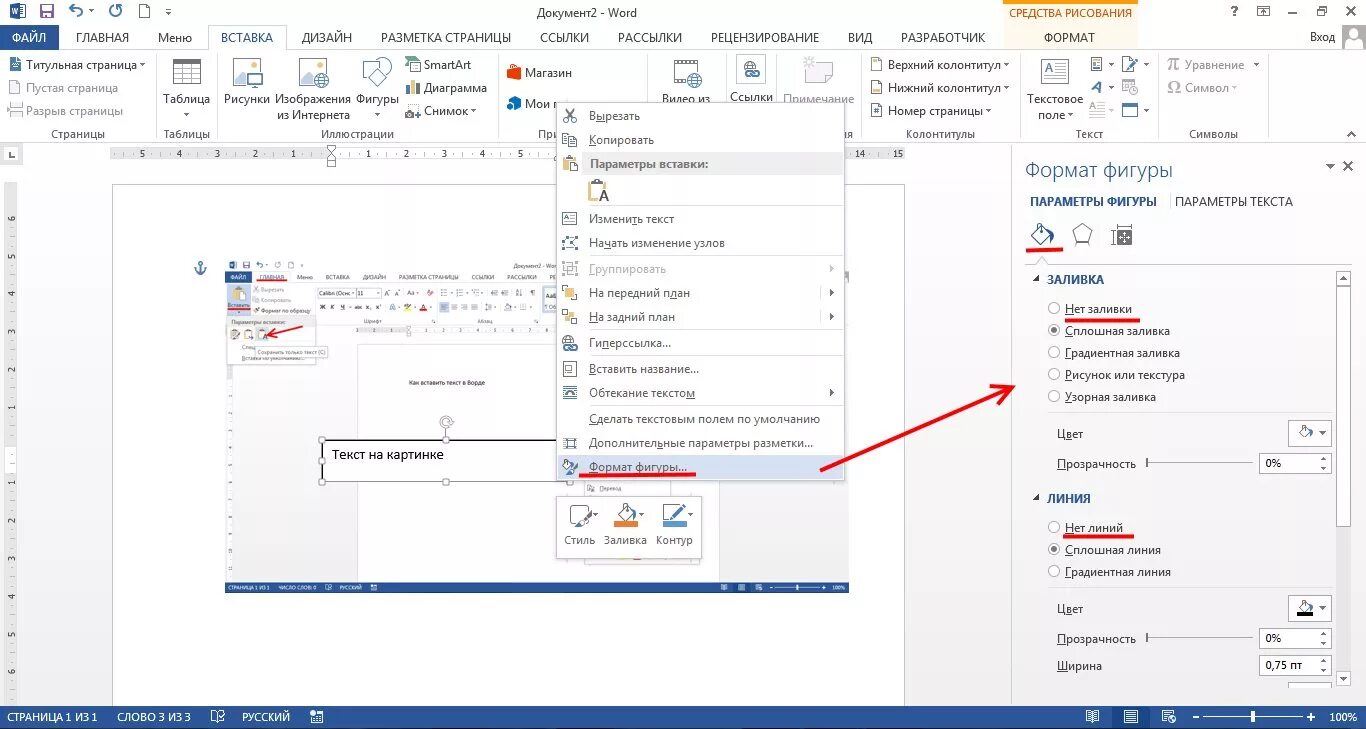Choose the keep text only paste option icon
Viewport: 1366px width, 729px height.
pyautogui.click(x=598, y=190)
